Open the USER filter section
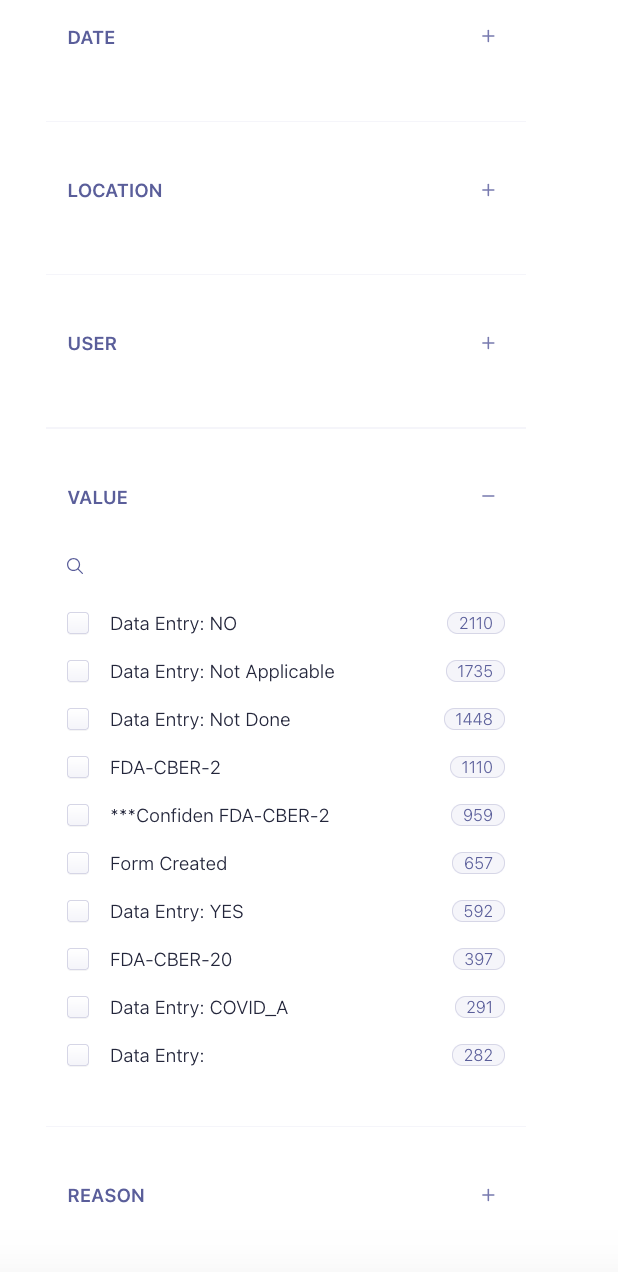618x1272 pixels. (488, 343)
